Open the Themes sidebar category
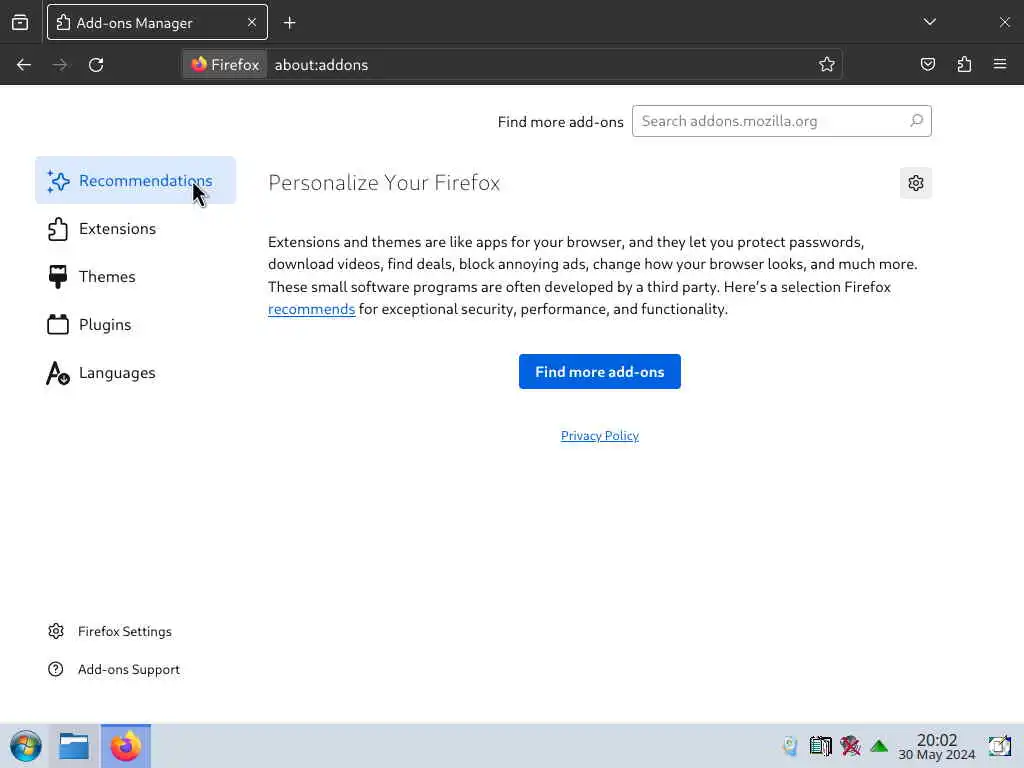This screenshot has height=768, width=1024. pos(136,276)
